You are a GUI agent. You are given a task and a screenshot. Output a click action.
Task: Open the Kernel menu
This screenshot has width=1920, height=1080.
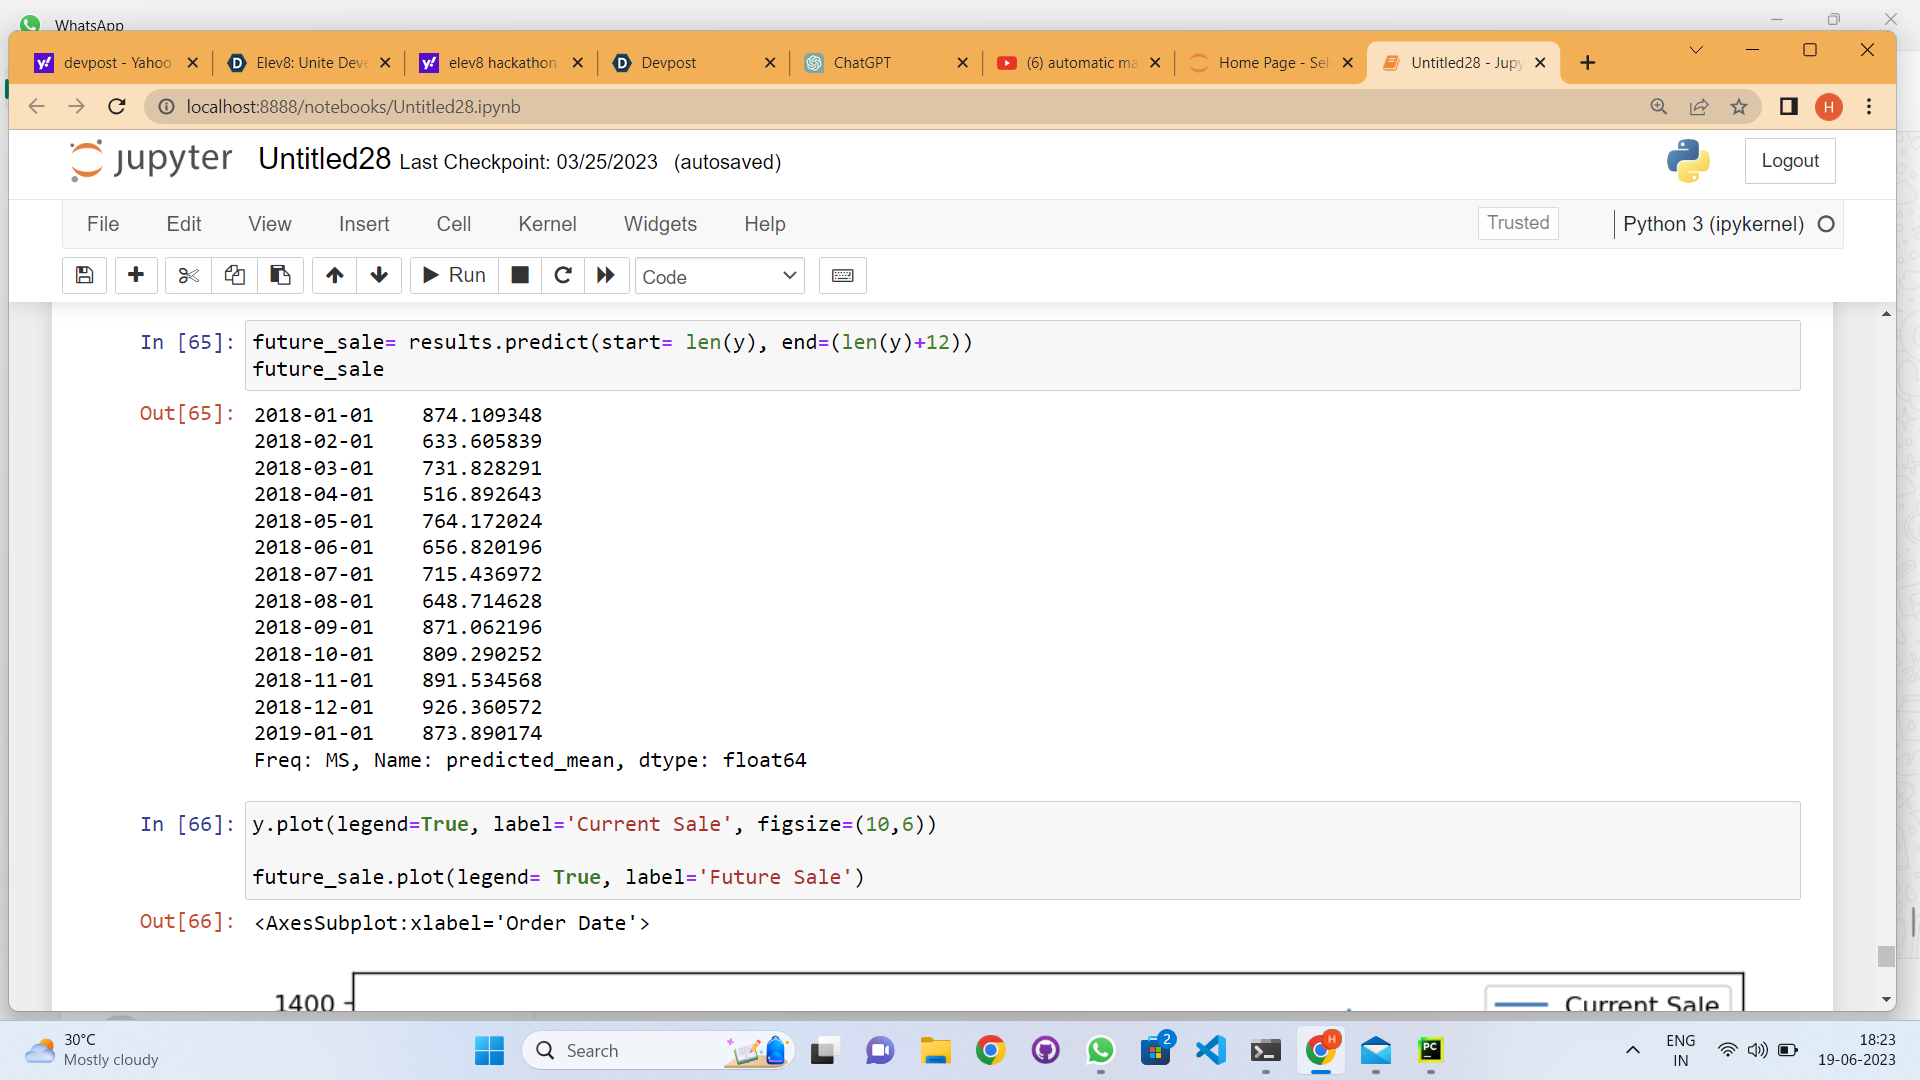pyautogui.click(x=546, y=224)
